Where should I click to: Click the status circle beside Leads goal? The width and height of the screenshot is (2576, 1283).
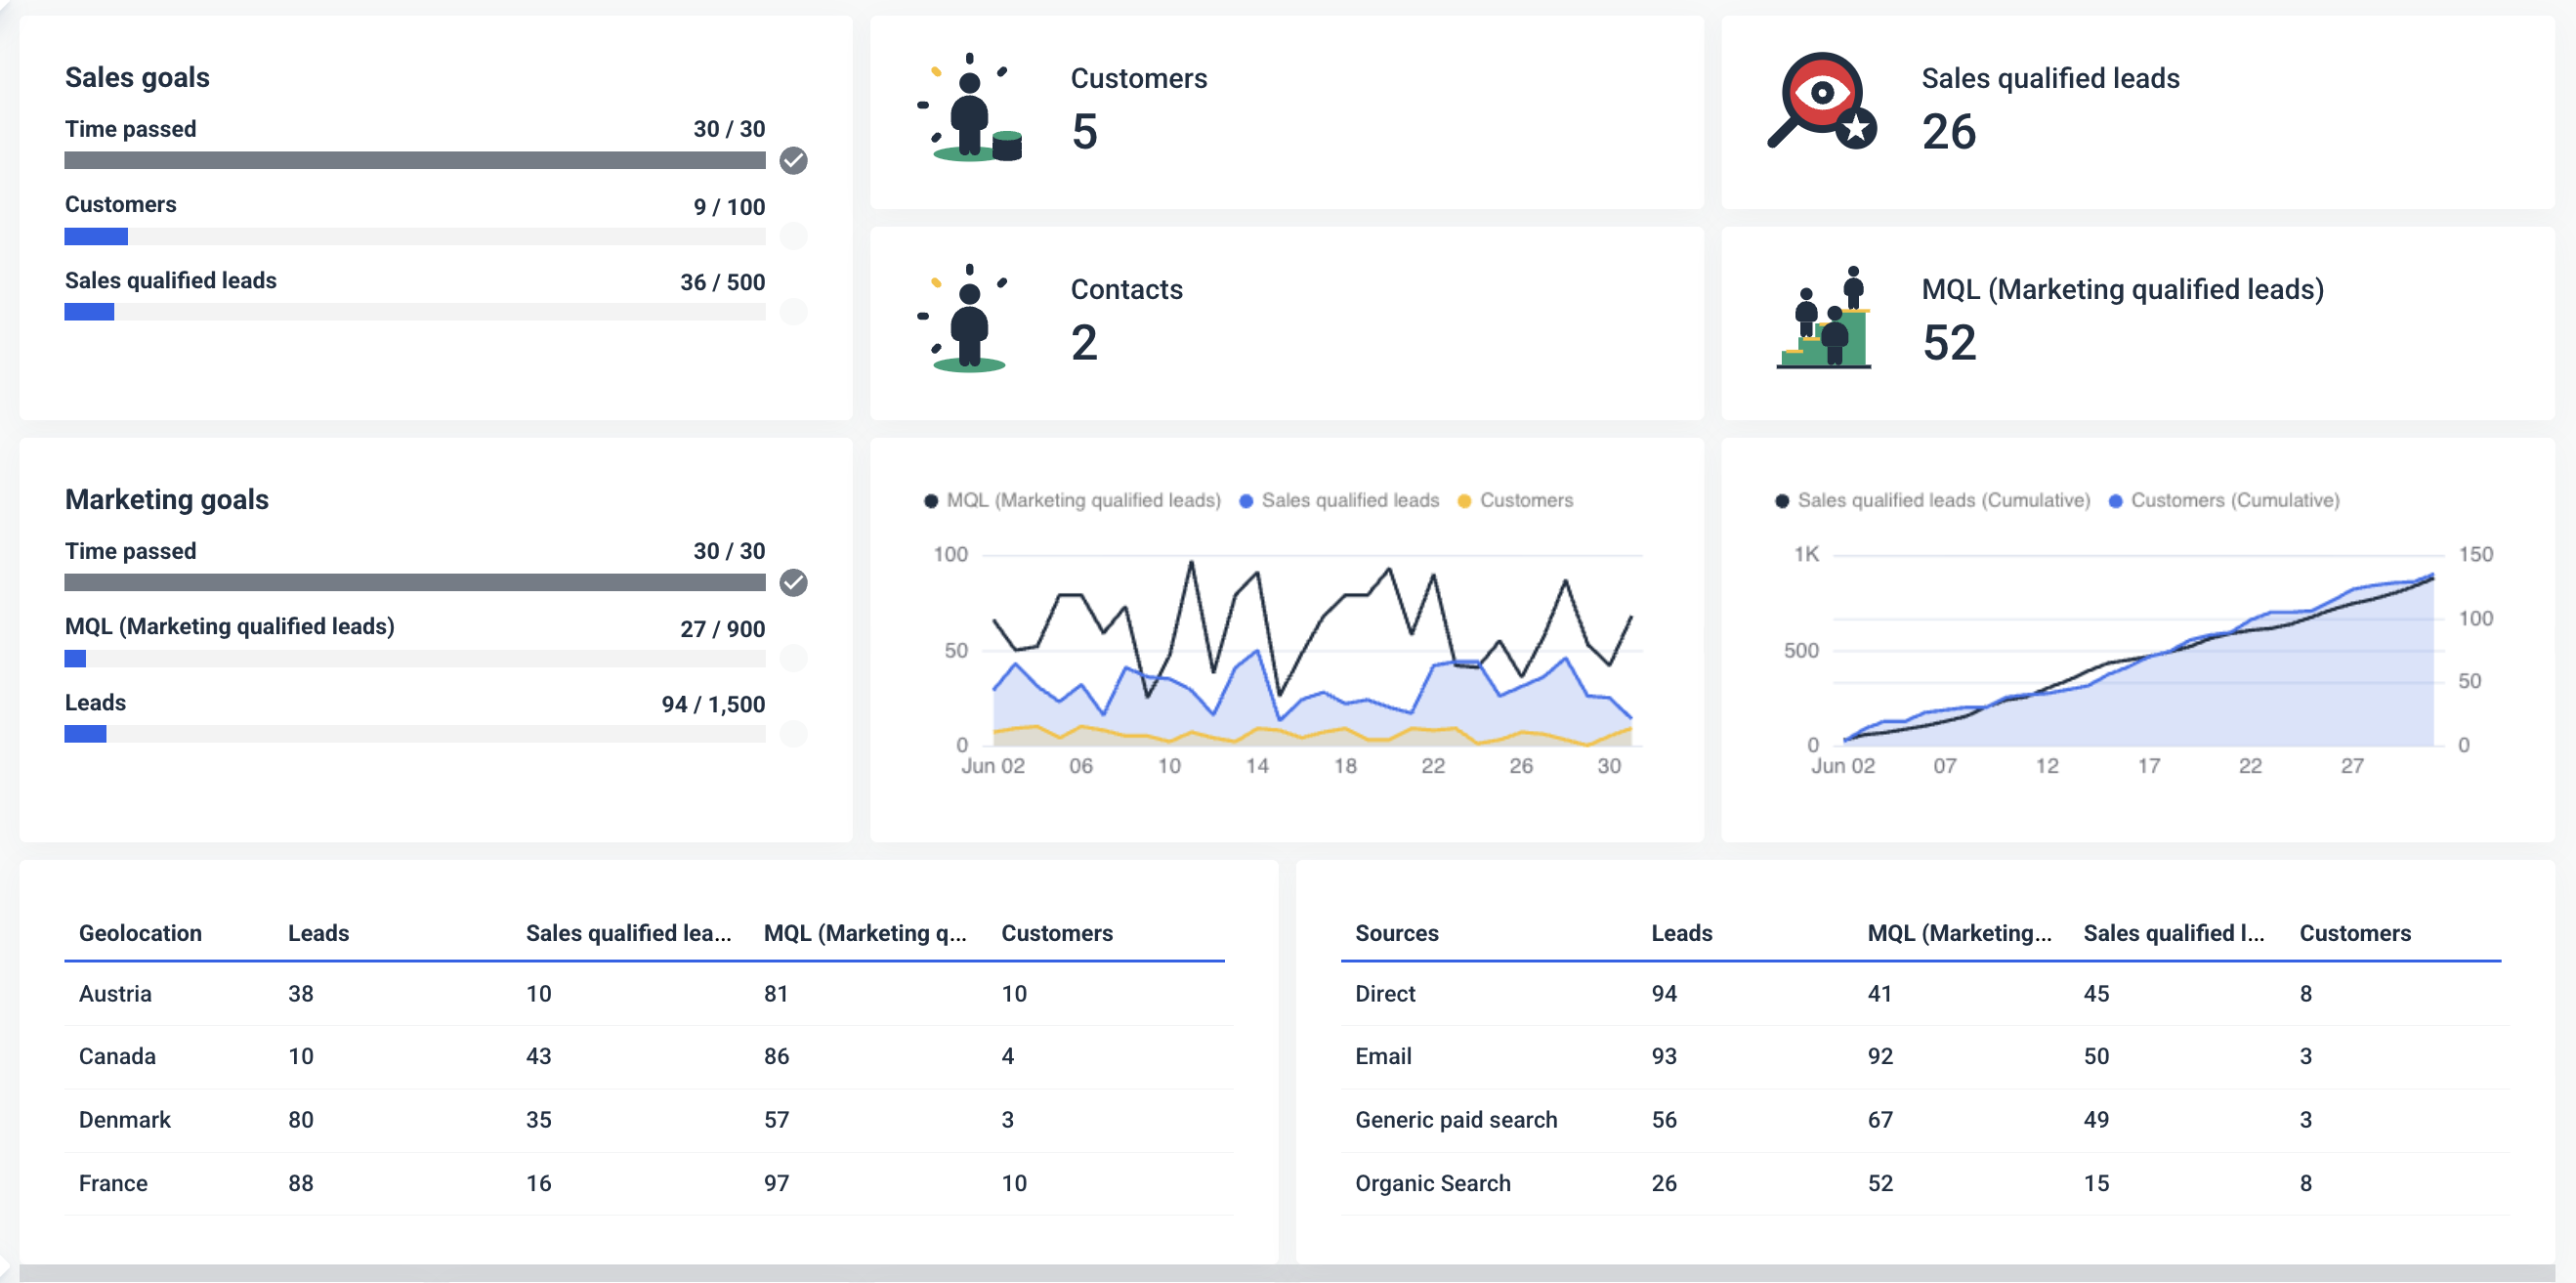coord(794,733)
